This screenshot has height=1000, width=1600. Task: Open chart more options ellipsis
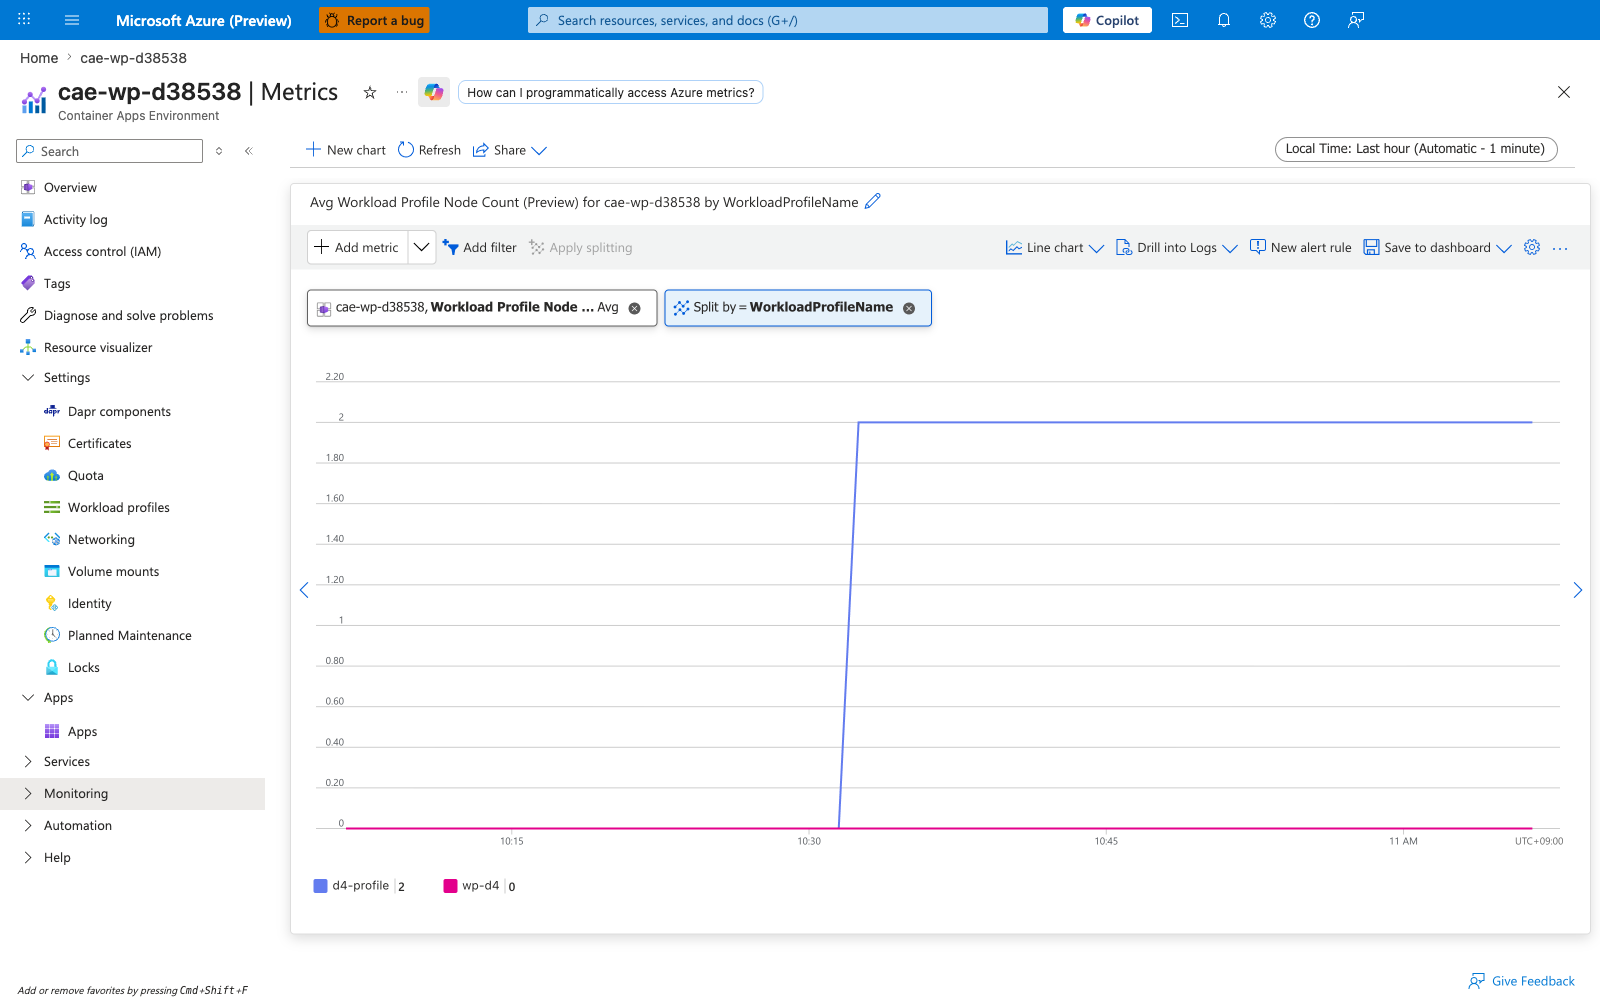(1560, 248)
